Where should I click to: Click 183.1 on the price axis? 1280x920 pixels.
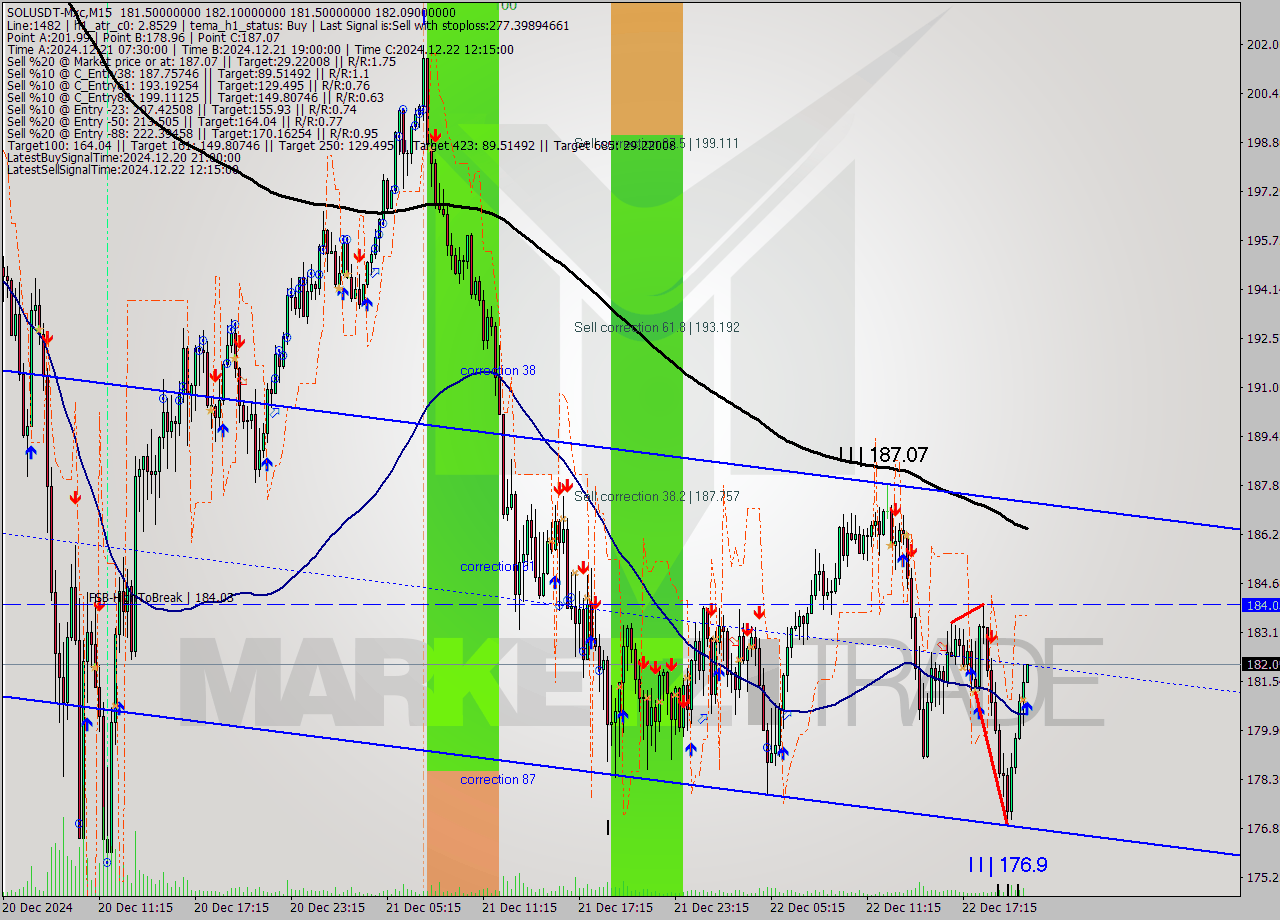coord(1262,632)
